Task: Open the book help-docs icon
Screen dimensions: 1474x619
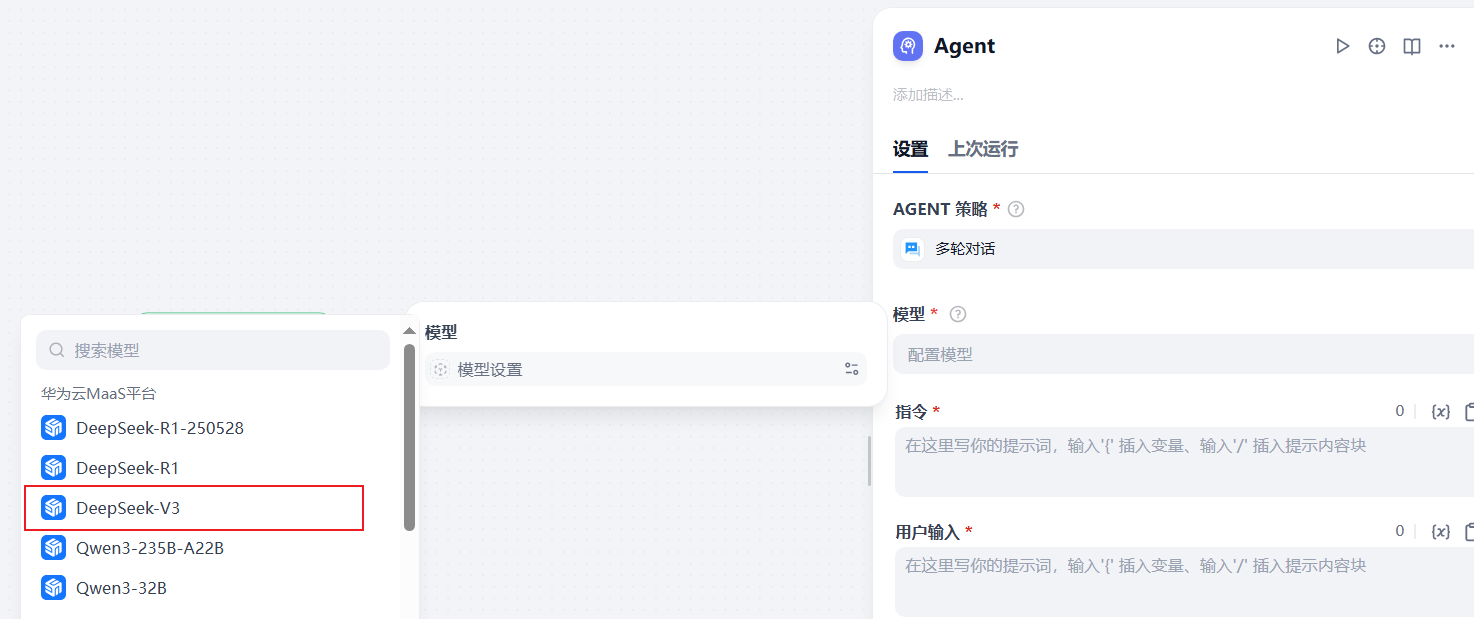Action: click(x=1412, y=46)
